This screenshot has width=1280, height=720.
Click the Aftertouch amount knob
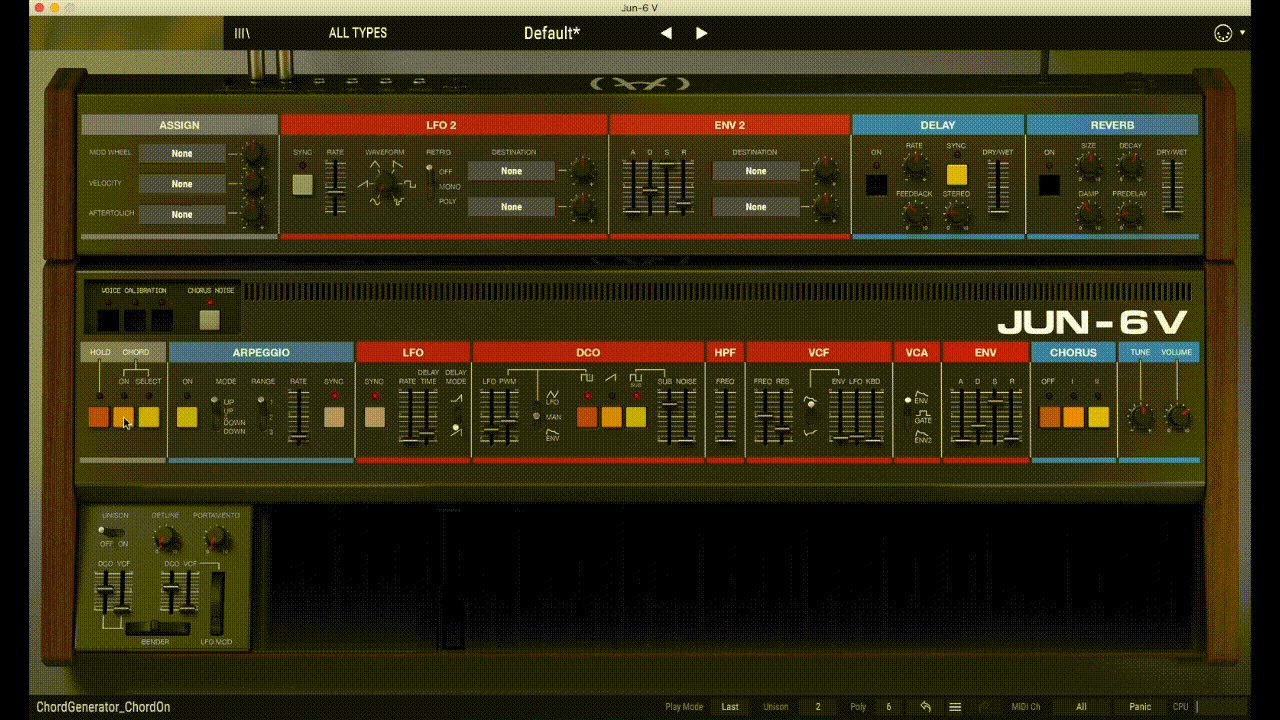[x=253, y=213]
